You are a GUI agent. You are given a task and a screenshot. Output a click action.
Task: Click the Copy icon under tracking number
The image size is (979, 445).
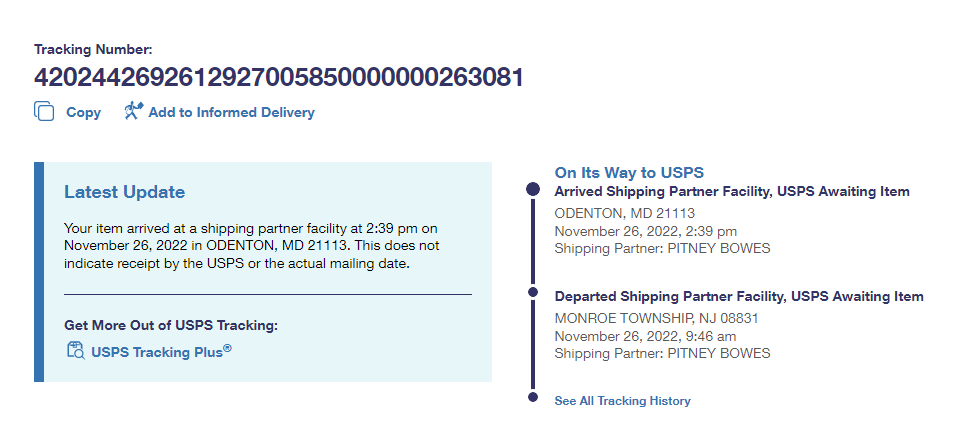pyautogui.click(x=44, y=112)
